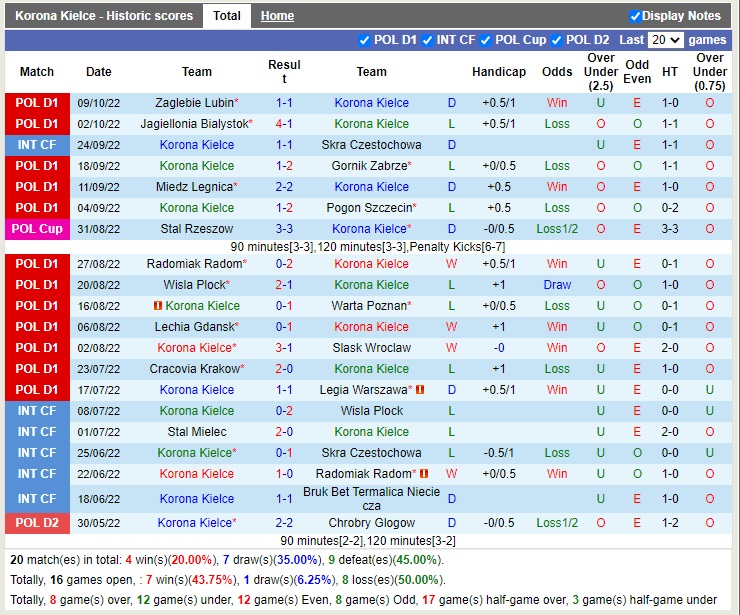Open Slask Wroclaw team link
Image resolution: width=740 pixels, height=615 pixels.
pos(371,348)
